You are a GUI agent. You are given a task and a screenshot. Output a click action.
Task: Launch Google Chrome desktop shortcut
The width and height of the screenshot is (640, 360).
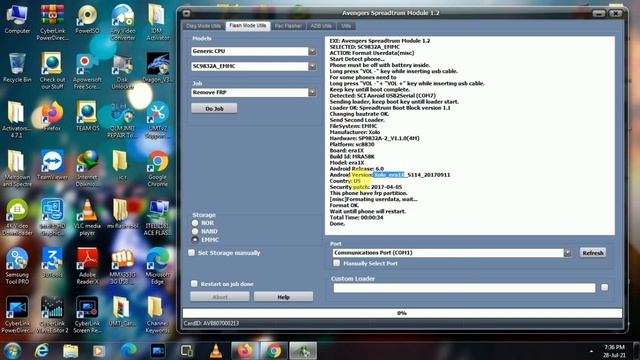point(158,169)
